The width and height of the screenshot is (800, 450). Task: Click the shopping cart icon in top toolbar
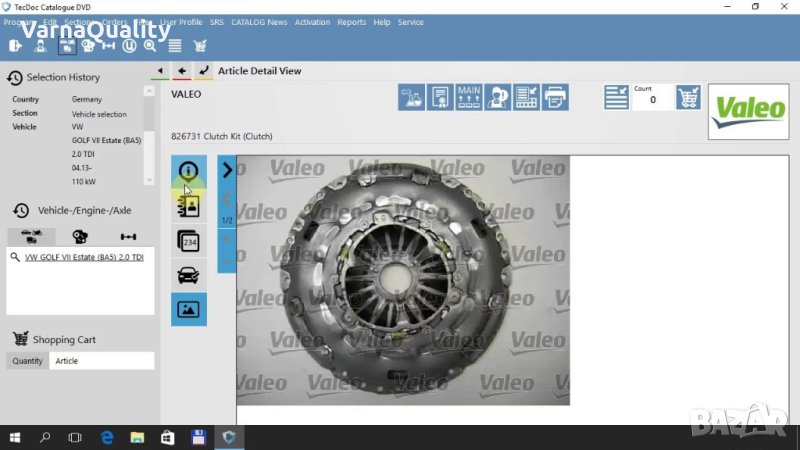click(x=200, y=45)
